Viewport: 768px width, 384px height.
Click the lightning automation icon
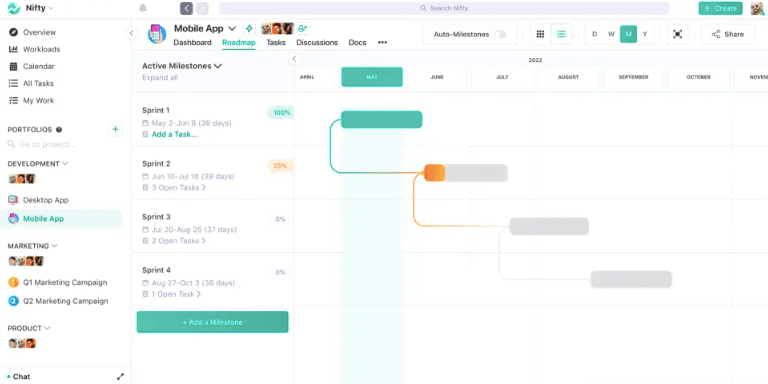pos(249,28)
